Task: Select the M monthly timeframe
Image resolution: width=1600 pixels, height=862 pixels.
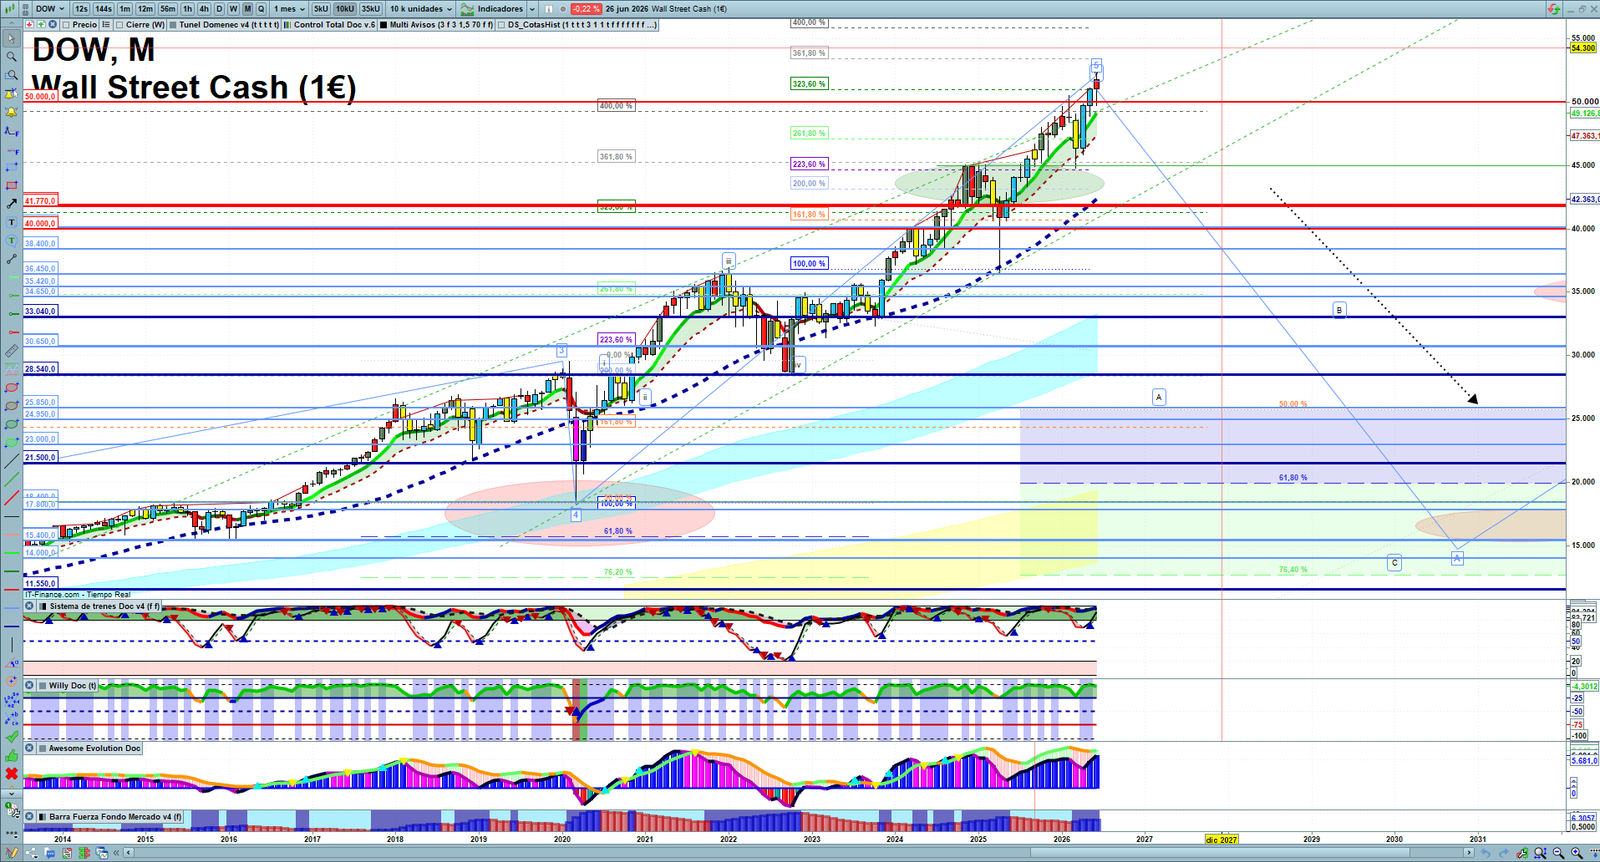Action: [248, 9]
